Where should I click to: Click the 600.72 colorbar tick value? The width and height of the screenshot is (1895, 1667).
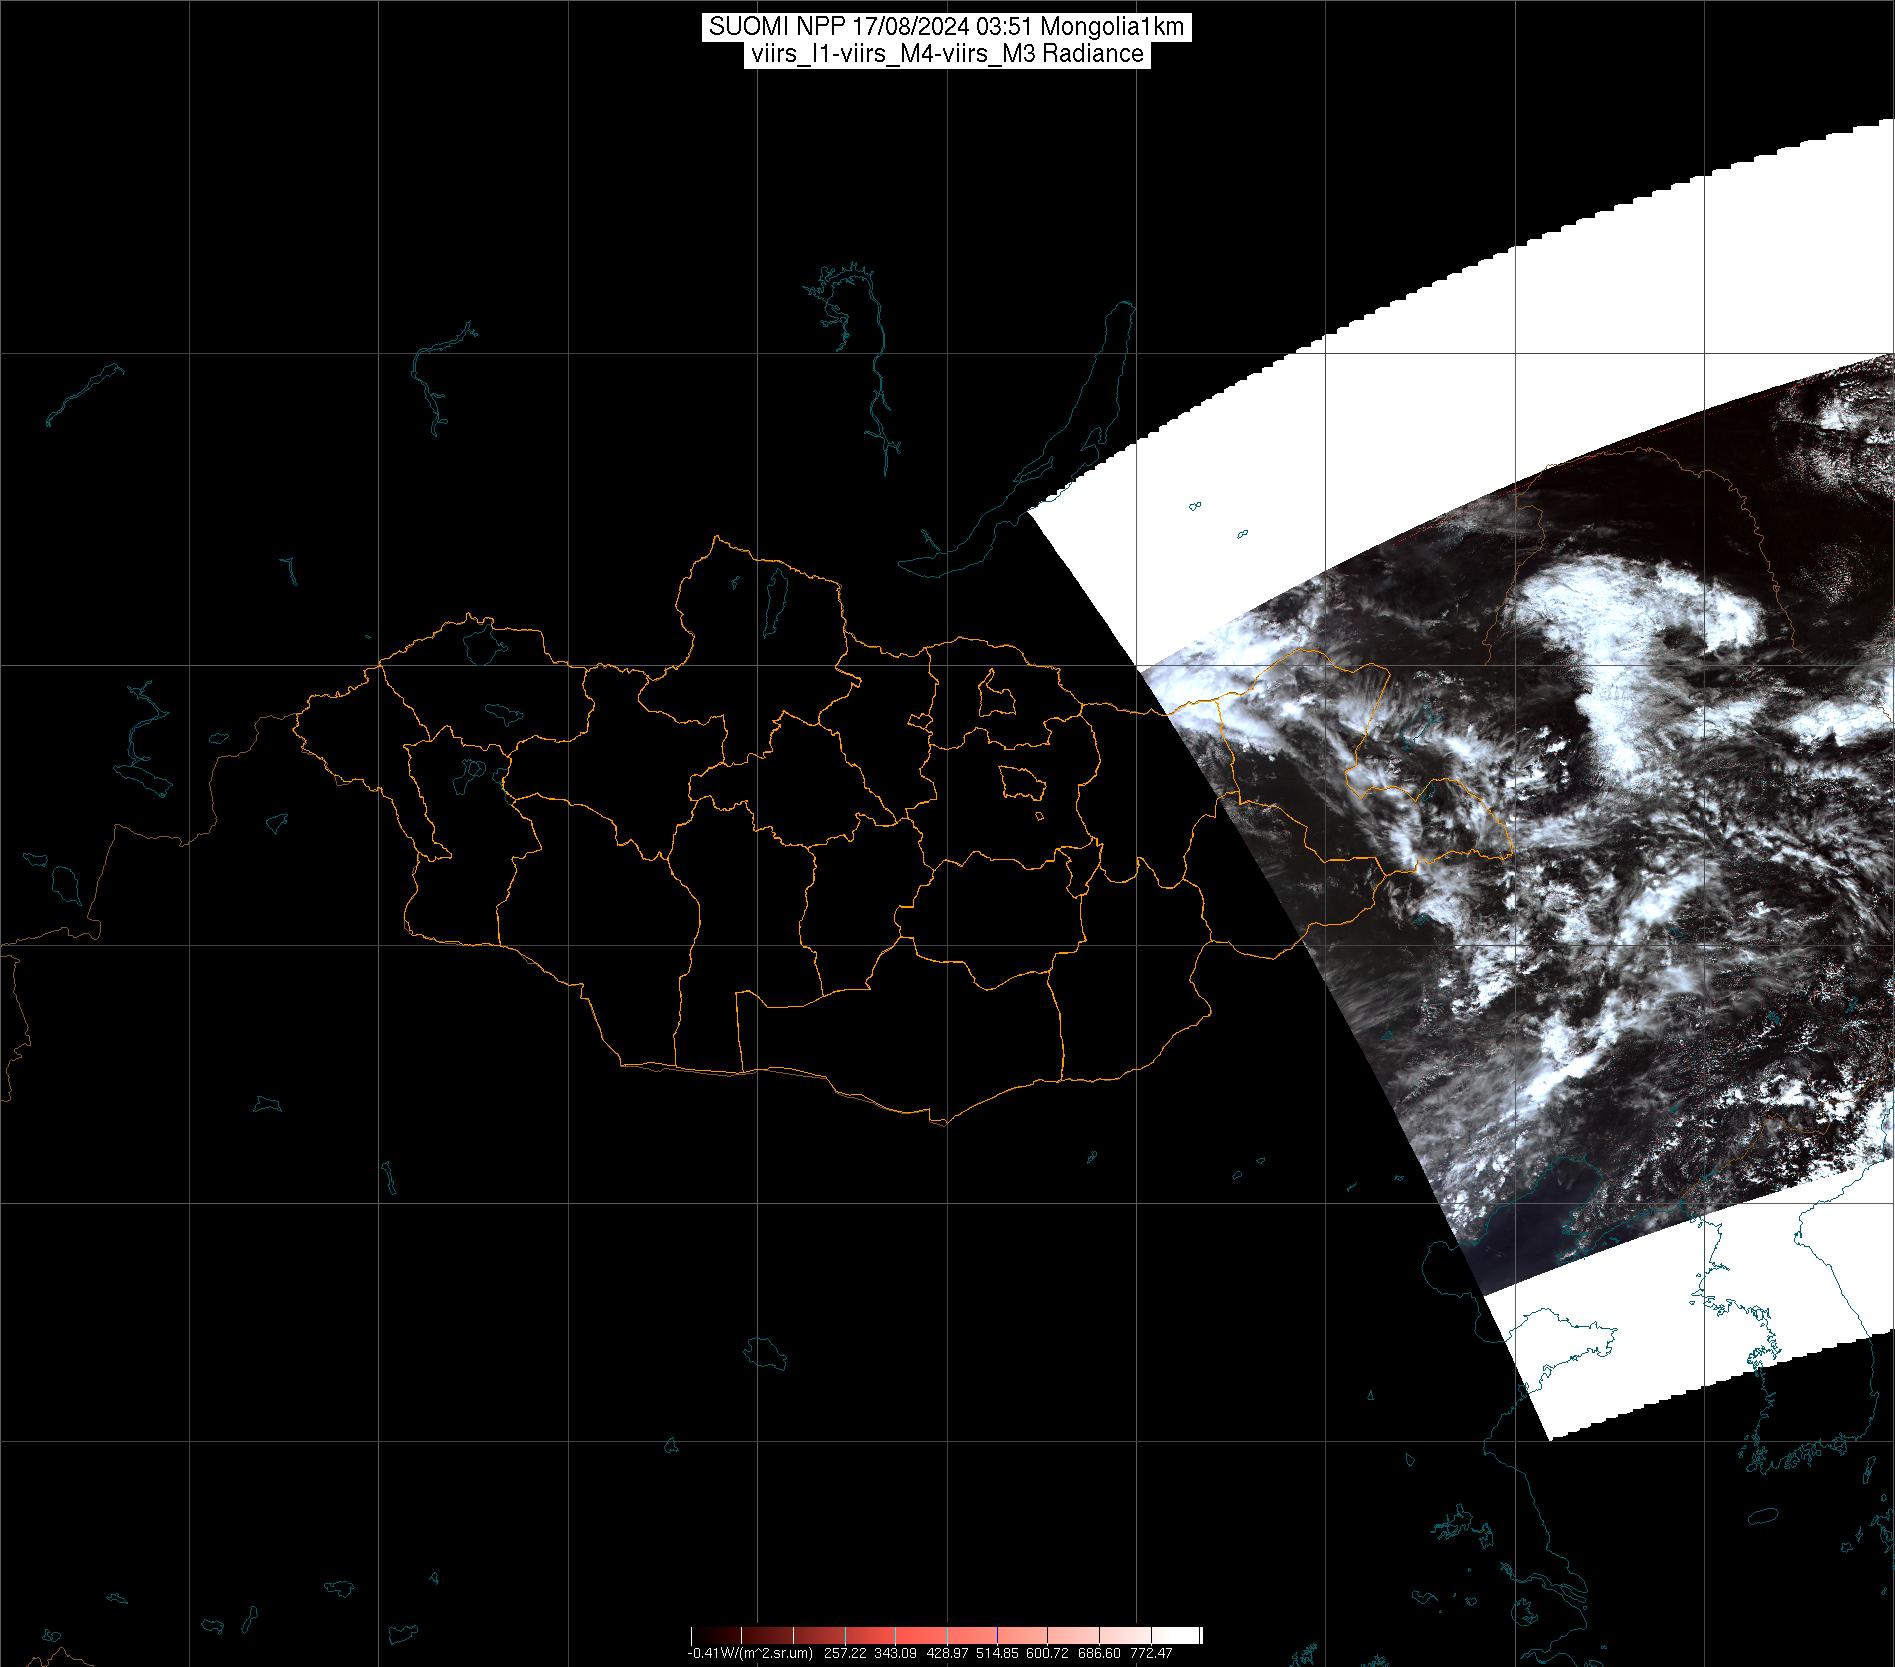tap(1049, 1654)
